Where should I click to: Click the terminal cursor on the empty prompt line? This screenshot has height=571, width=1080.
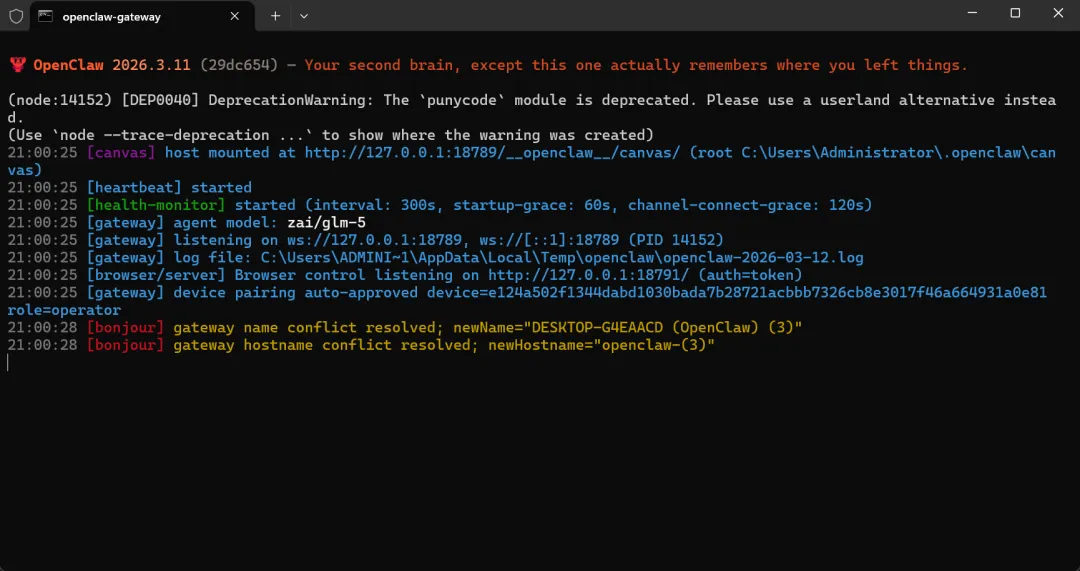(9, 362)
